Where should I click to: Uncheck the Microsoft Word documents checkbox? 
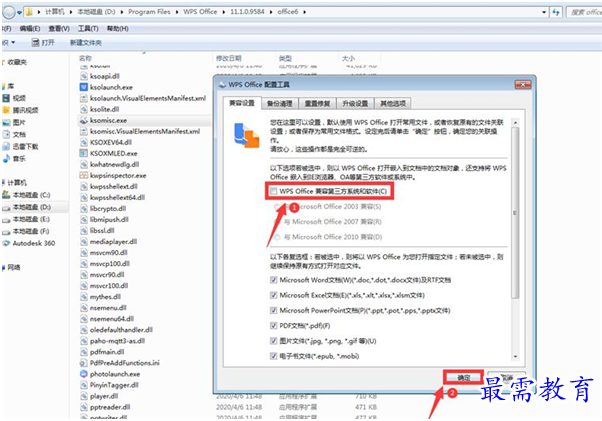[273, 280]
